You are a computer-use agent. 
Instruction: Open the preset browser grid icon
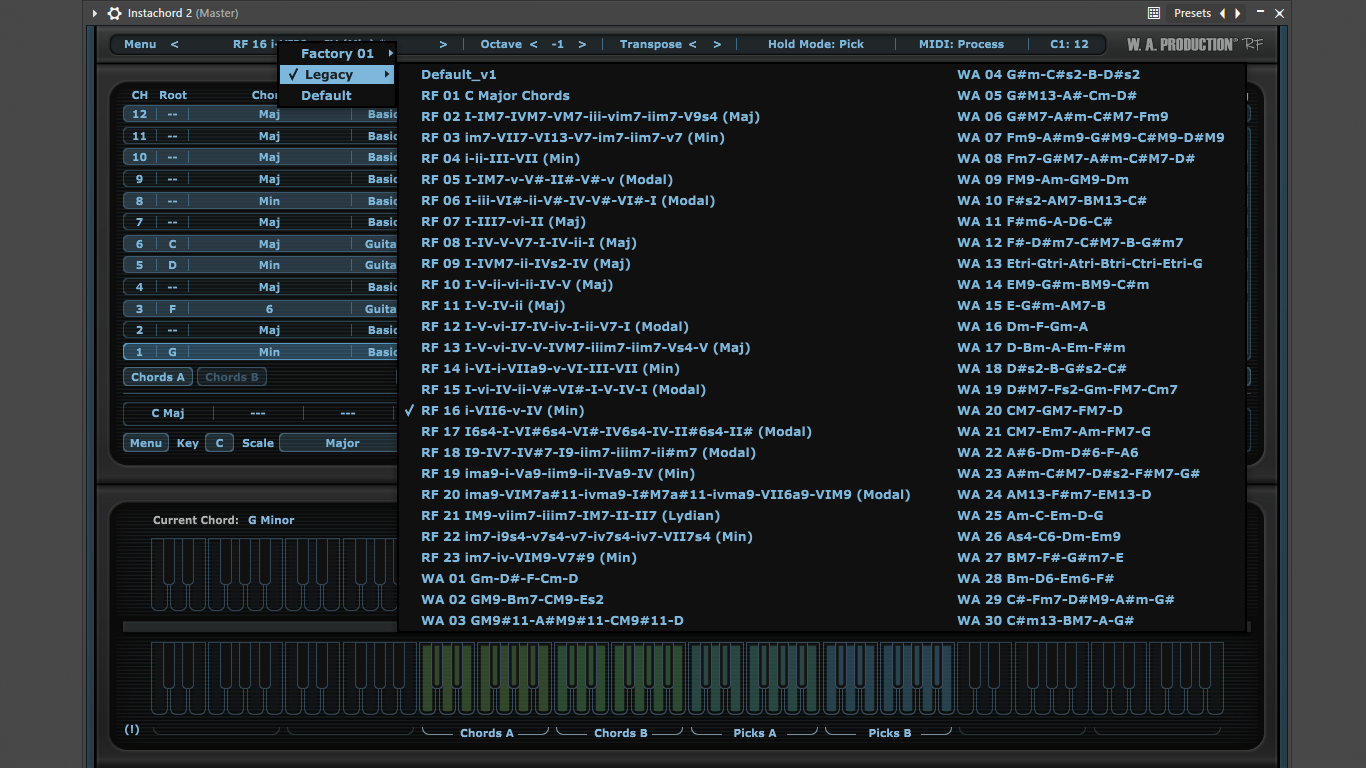click(1153, 13)
